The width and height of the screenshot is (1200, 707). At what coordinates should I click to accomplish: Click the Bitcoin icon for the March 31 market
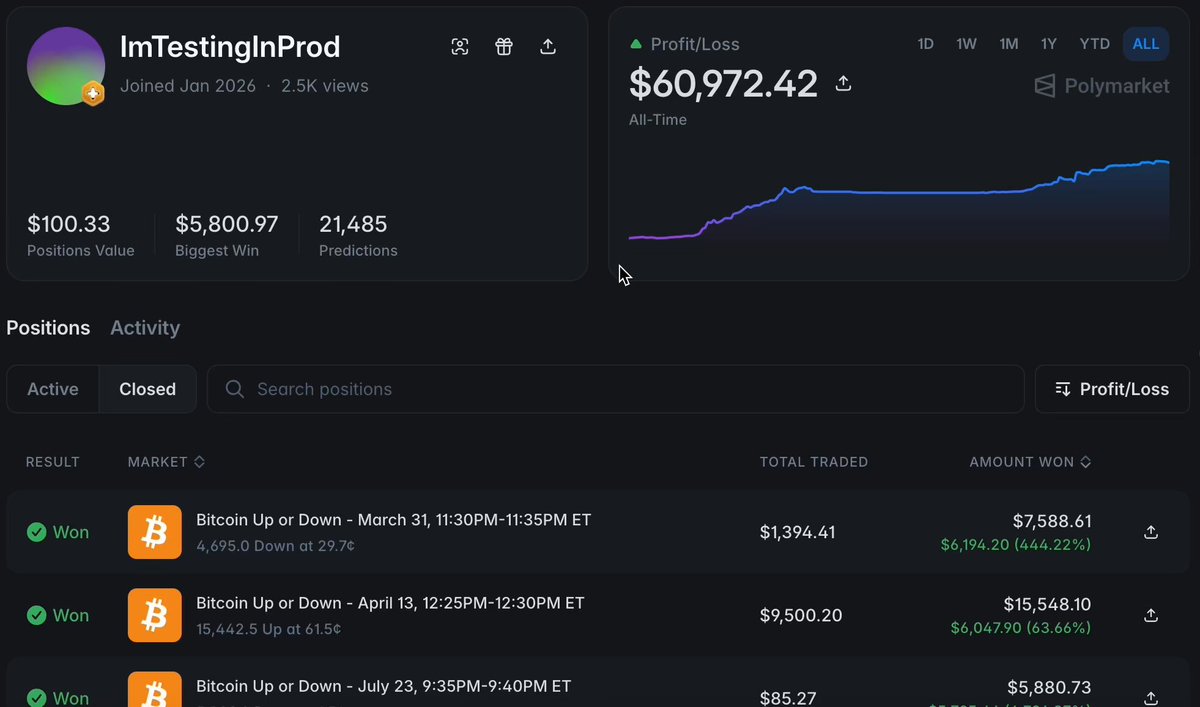click(155, 532)
